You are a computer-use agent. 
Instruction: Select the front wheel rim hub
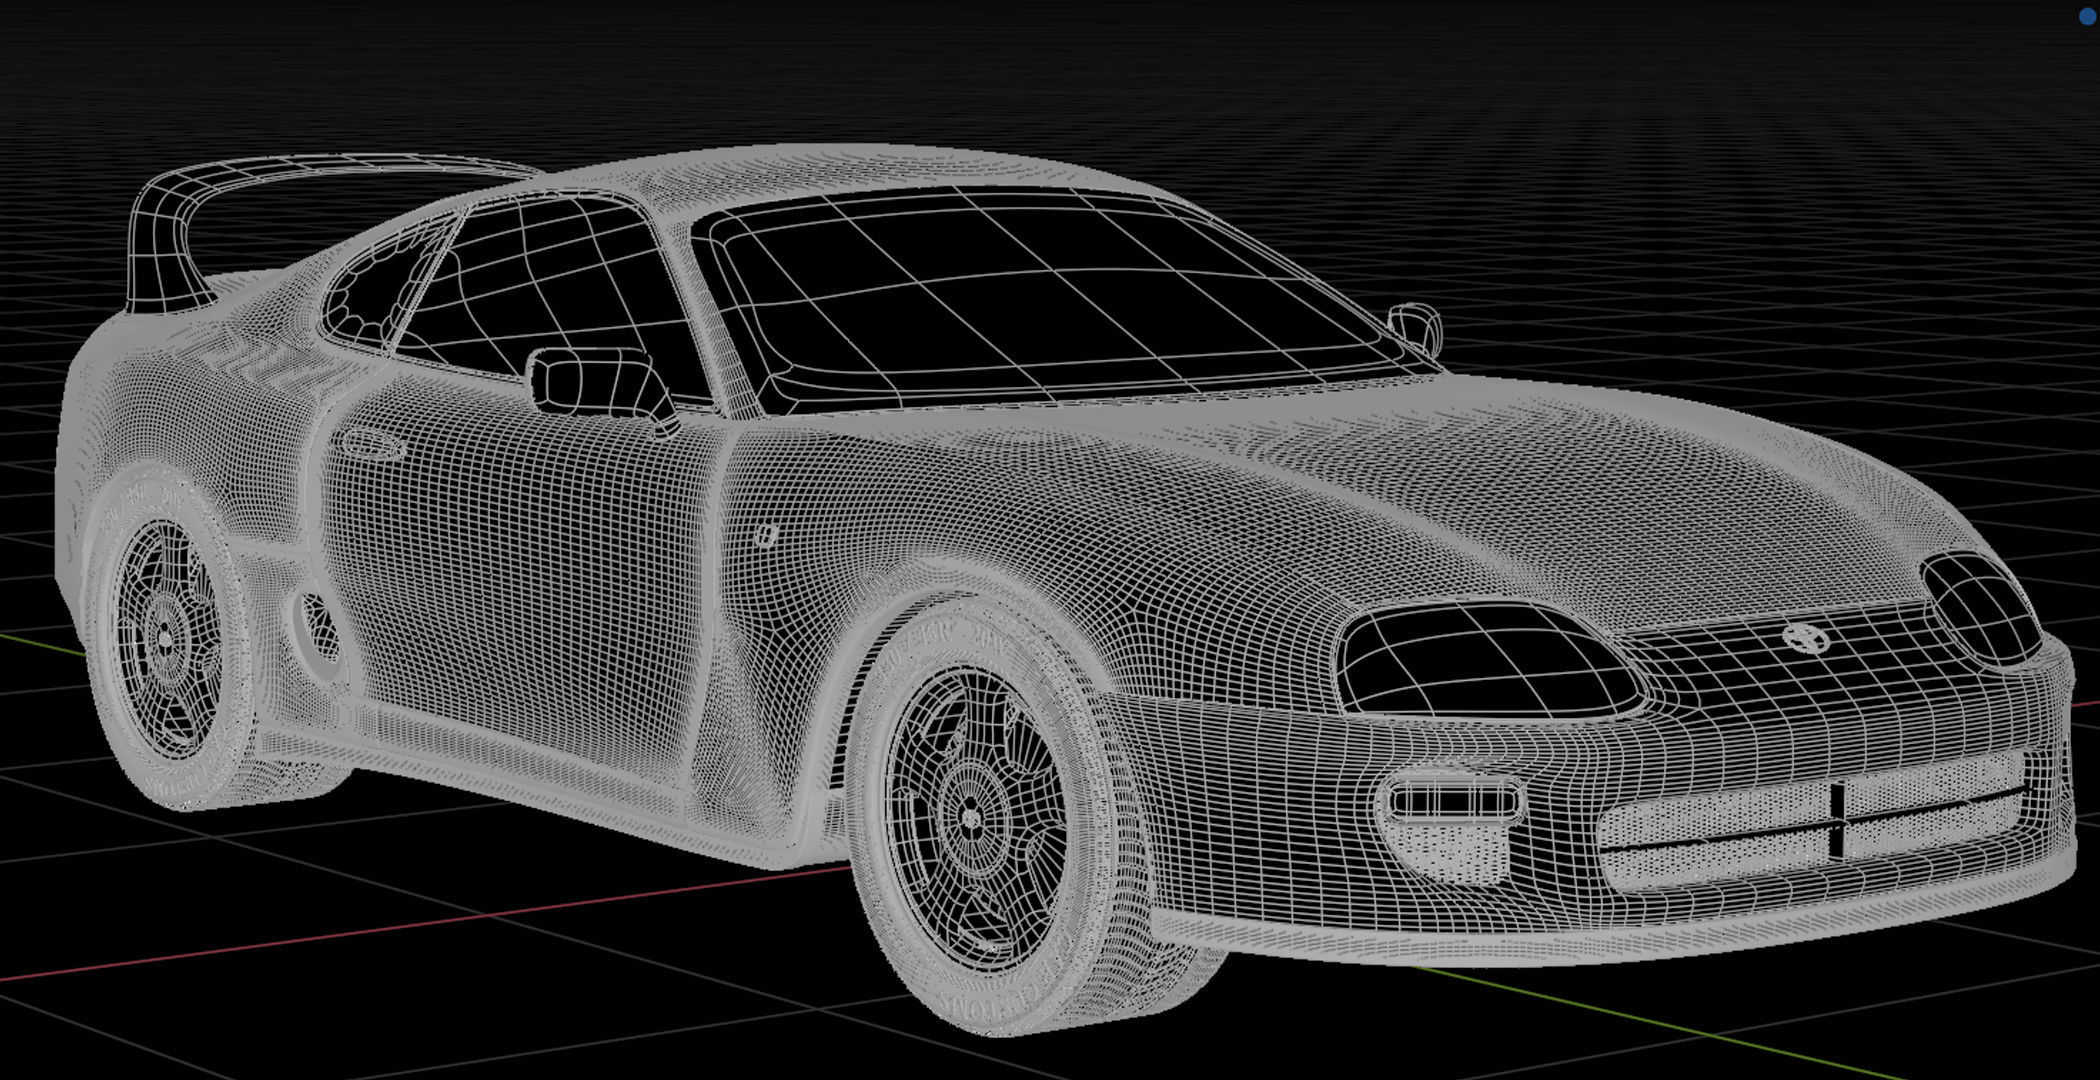click(x=970, y=819)
